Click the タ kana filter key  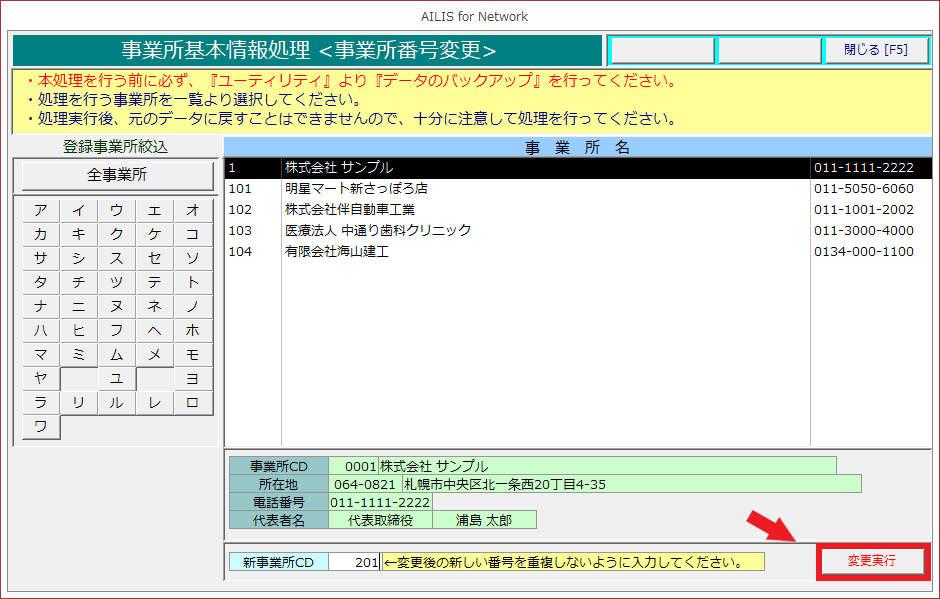[x=41, y=283]
